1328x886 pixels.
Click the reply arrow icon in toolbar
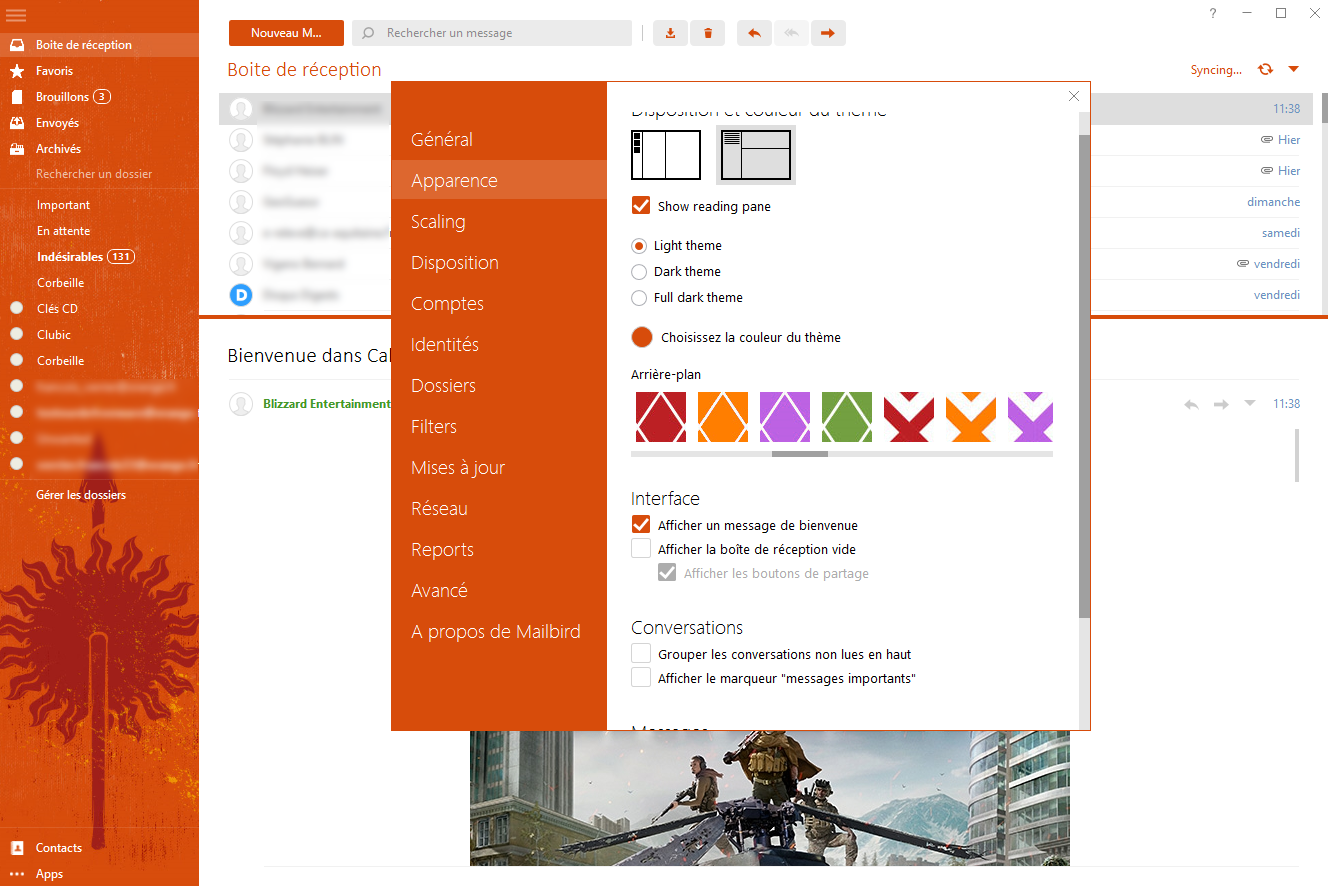755,33
